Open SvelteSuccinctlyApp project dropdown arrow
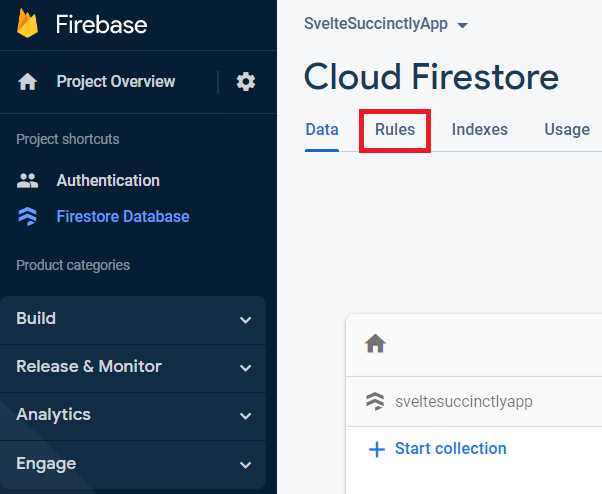Viewport: 602px width, 494px height. point(463,25)
